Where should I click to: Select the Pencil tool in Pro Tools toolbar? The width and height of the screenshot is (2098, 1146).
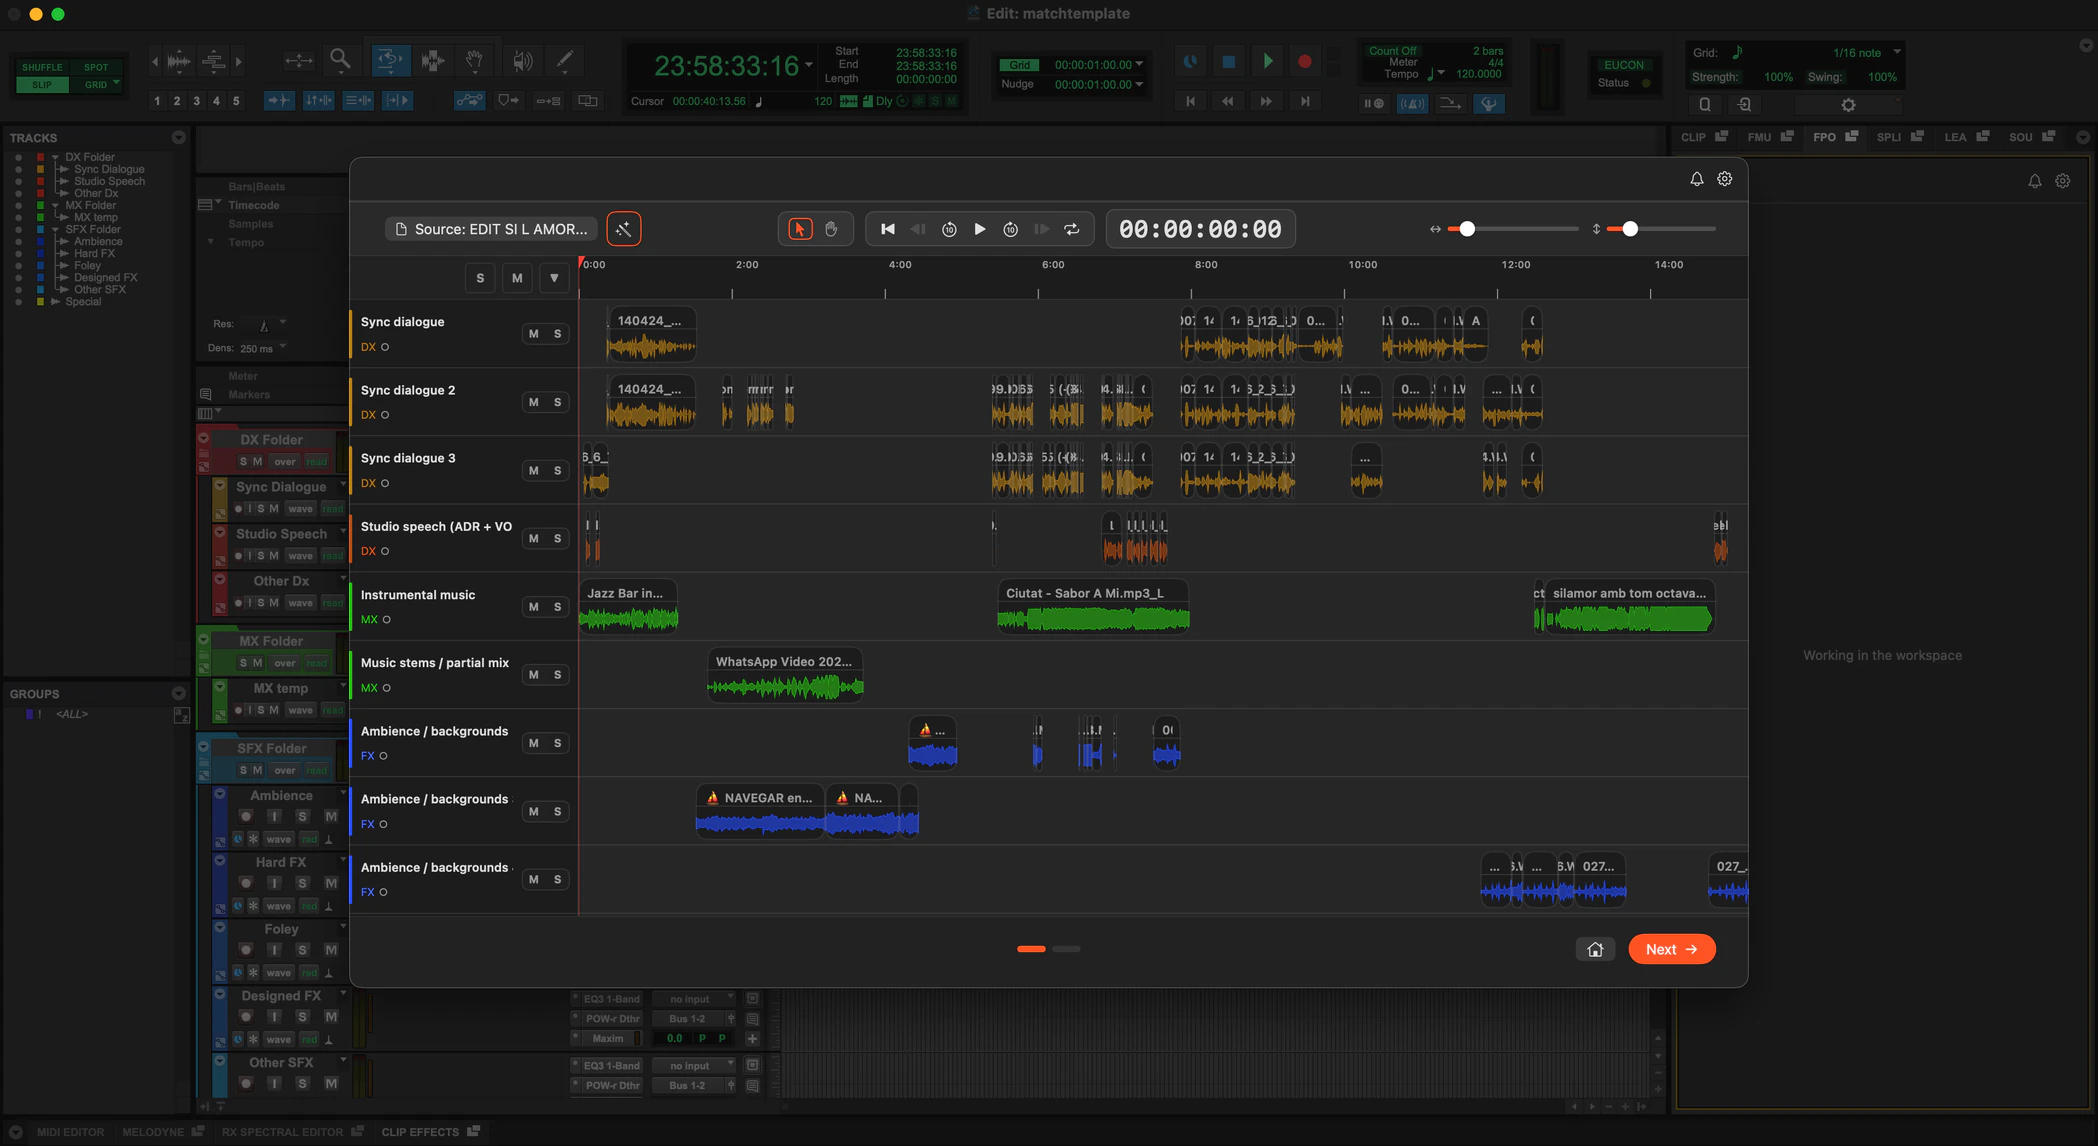[x=564, y=60]
